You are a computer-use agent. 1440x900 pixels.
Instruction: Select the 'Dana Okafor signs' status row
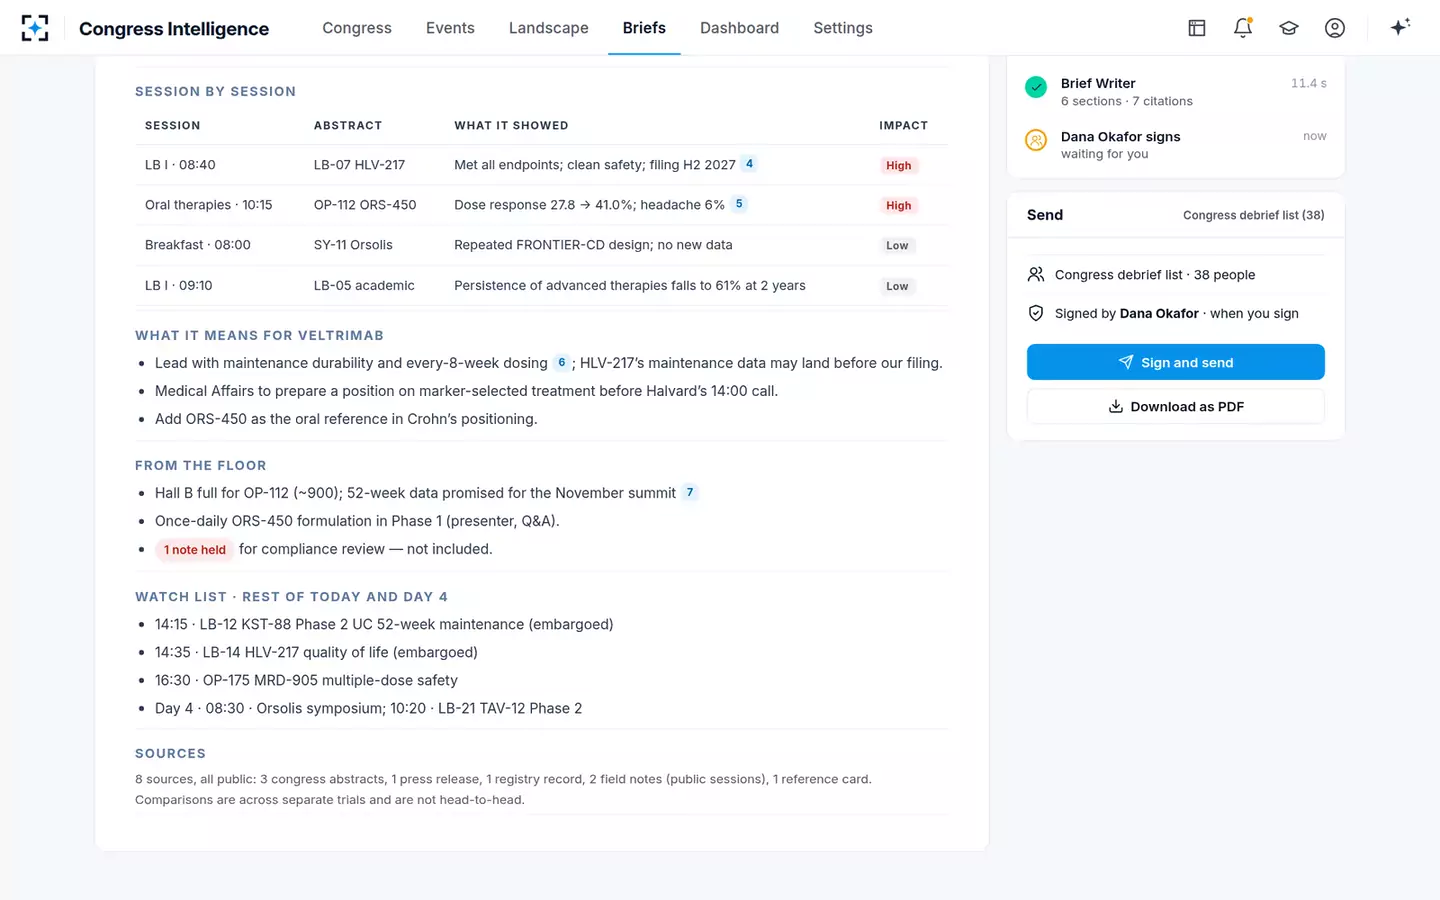(x=1176, y=144)
